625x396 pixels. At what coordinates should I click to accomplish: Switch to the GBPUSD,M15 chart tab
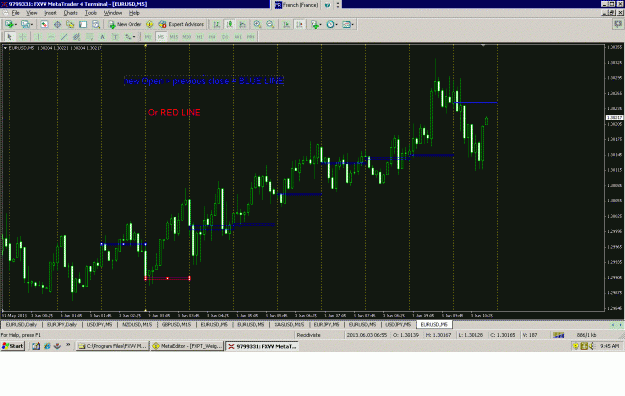176,325
